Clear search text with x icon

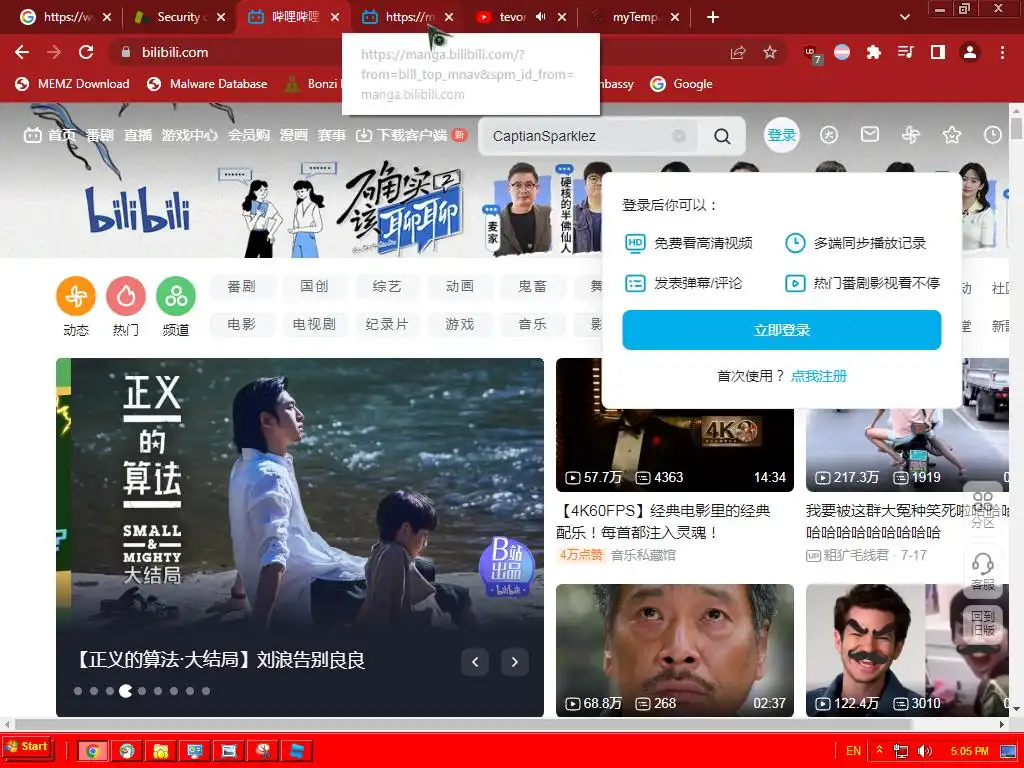(x=679, y=136)
